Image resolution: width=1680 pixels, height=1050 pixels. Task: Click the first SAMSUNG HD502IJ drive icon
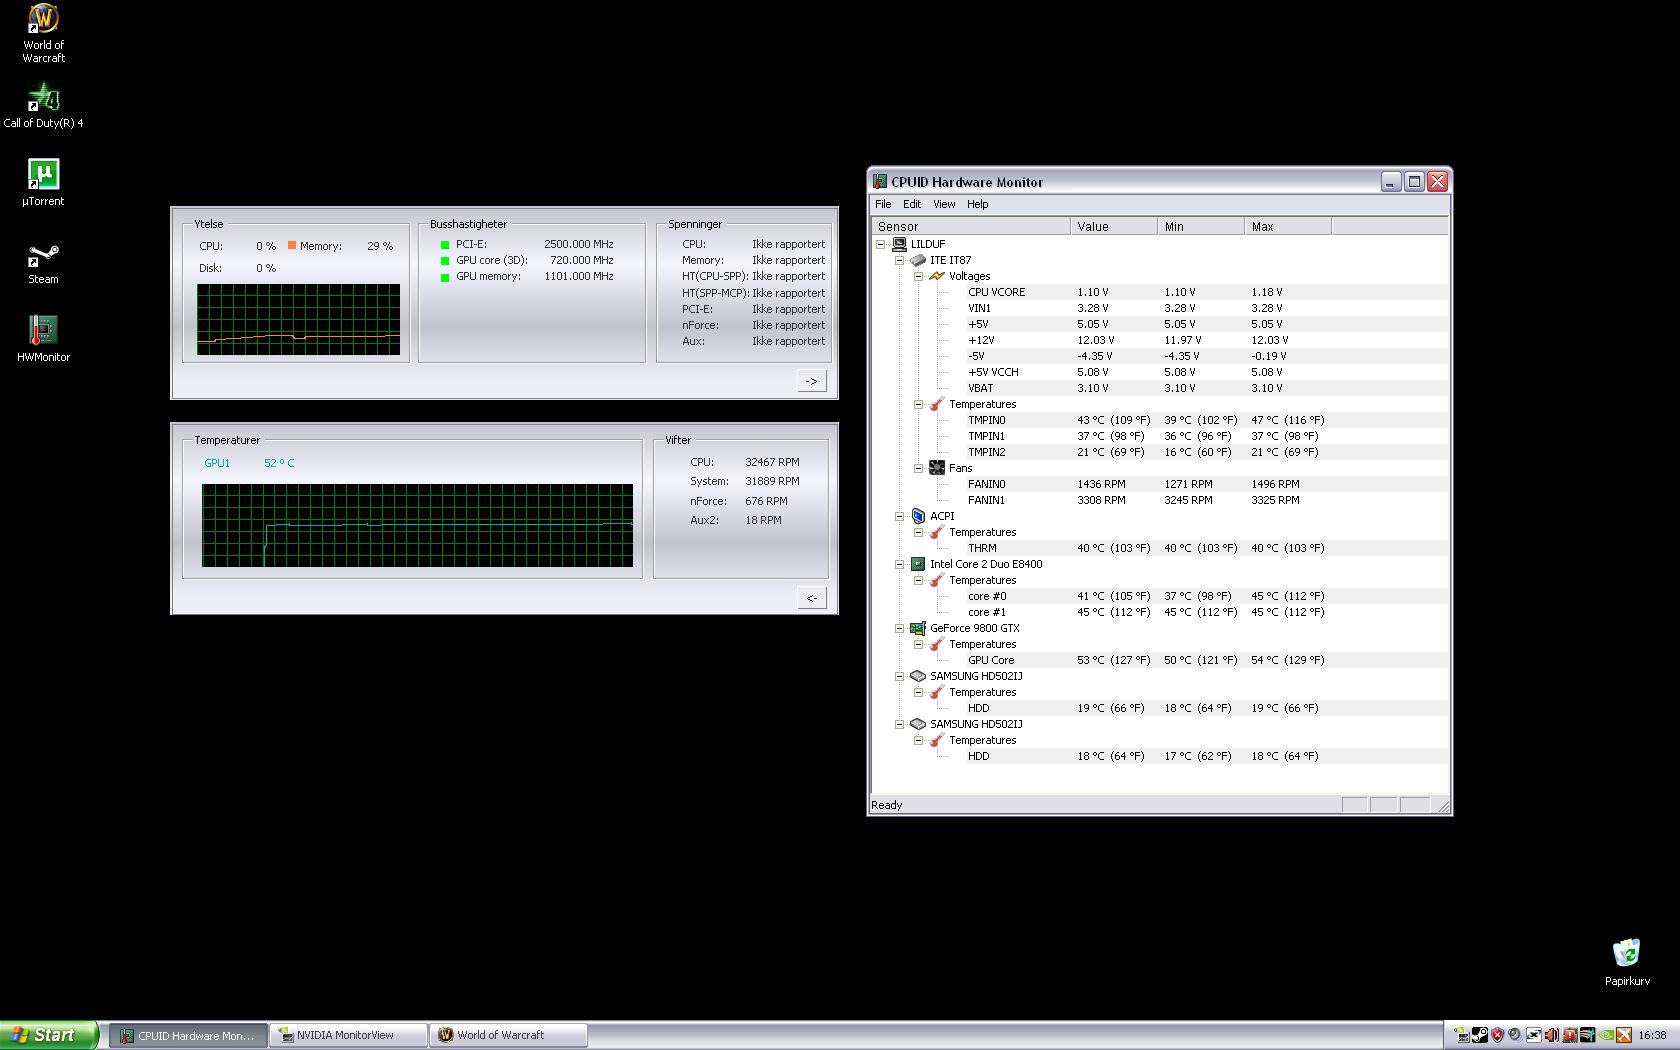tap(918, 676)
